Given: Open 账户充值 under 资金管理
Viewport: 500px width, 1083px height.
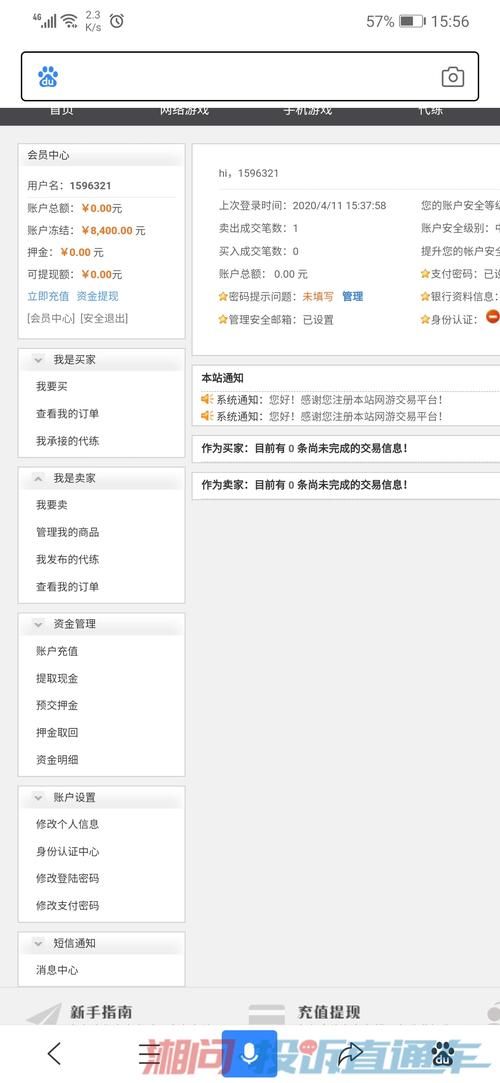Looking at the screenshot, I should click(57, 651).
